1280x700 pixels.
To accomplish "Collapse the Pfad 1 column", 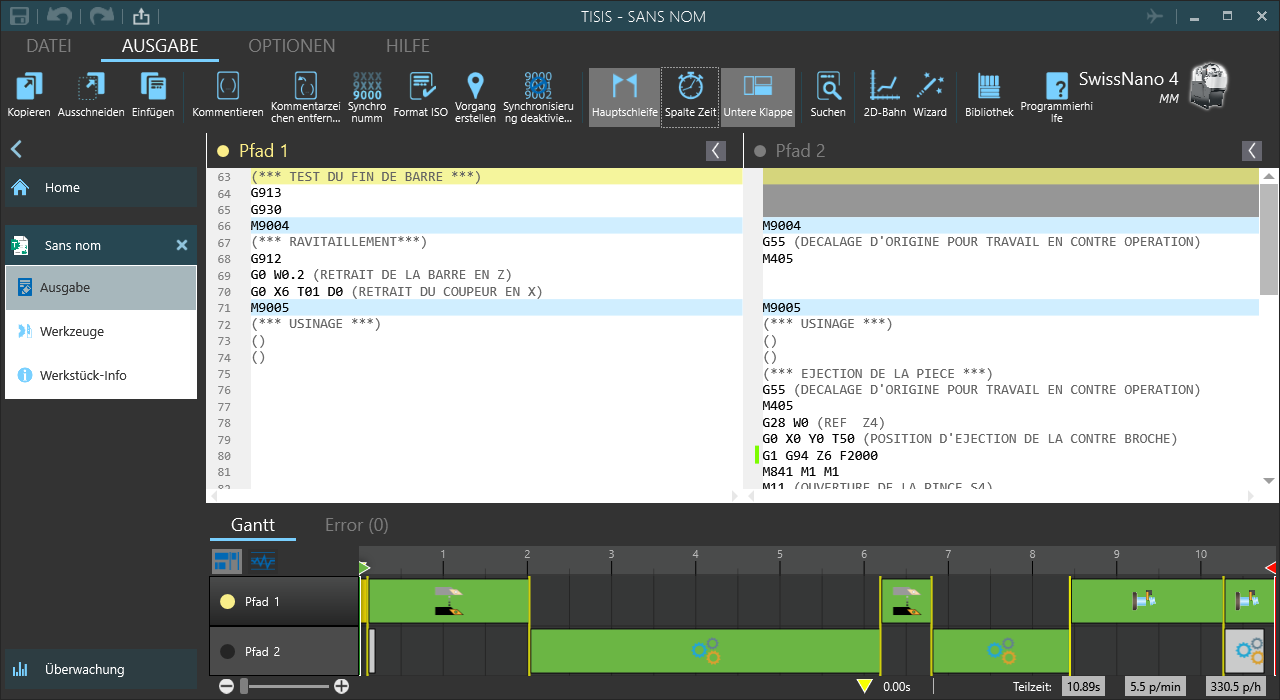I will (x=716, y=151).
